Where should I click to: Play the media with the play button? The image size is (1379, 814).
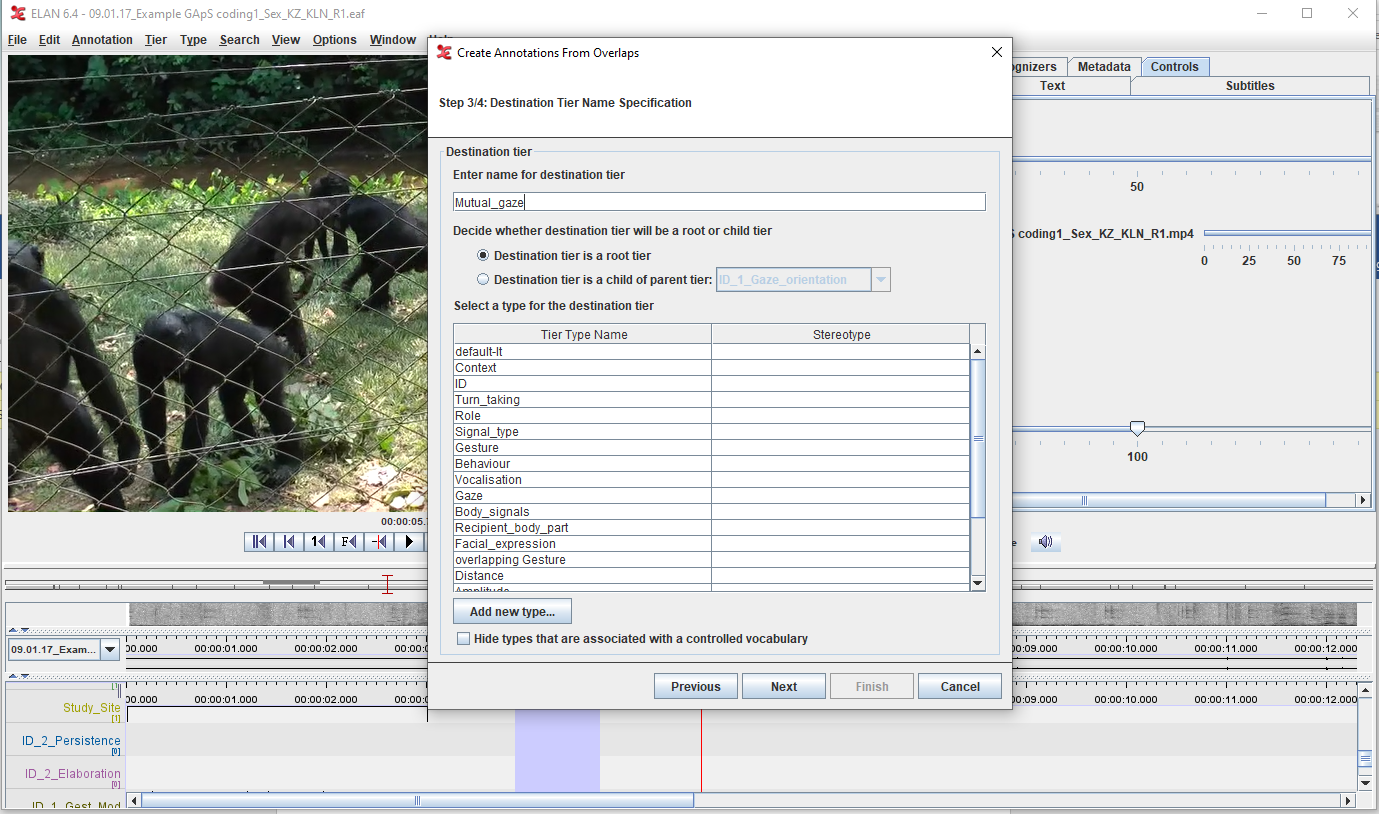click(x=409, y=542)
